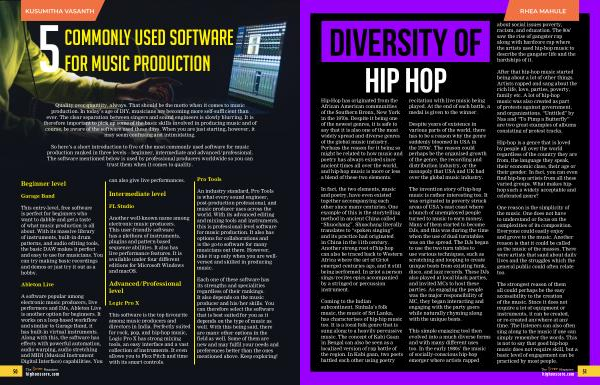Open the highonscore.com link on left page
Viewport: 600px width, 385px height.
[42, 374]
